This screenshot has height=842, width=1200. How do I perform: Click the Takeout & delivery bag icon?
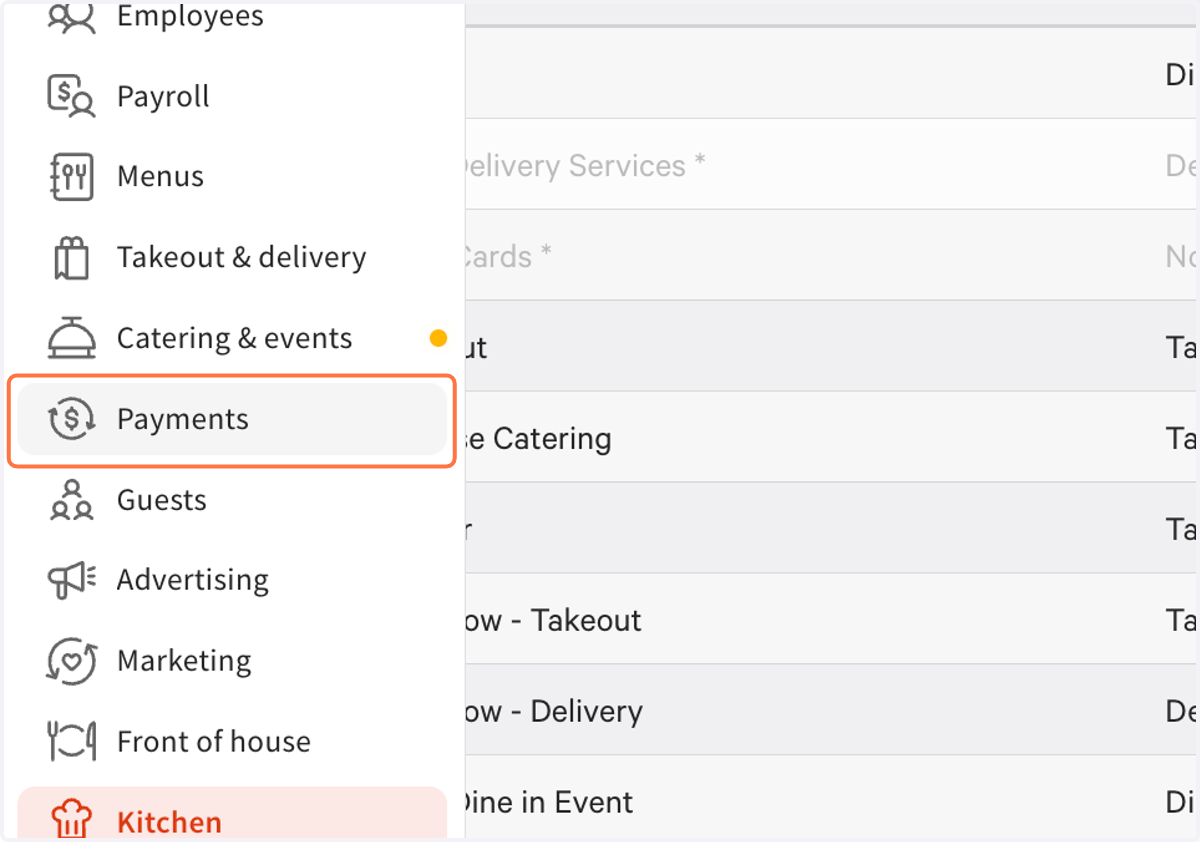tap(71, 258)
